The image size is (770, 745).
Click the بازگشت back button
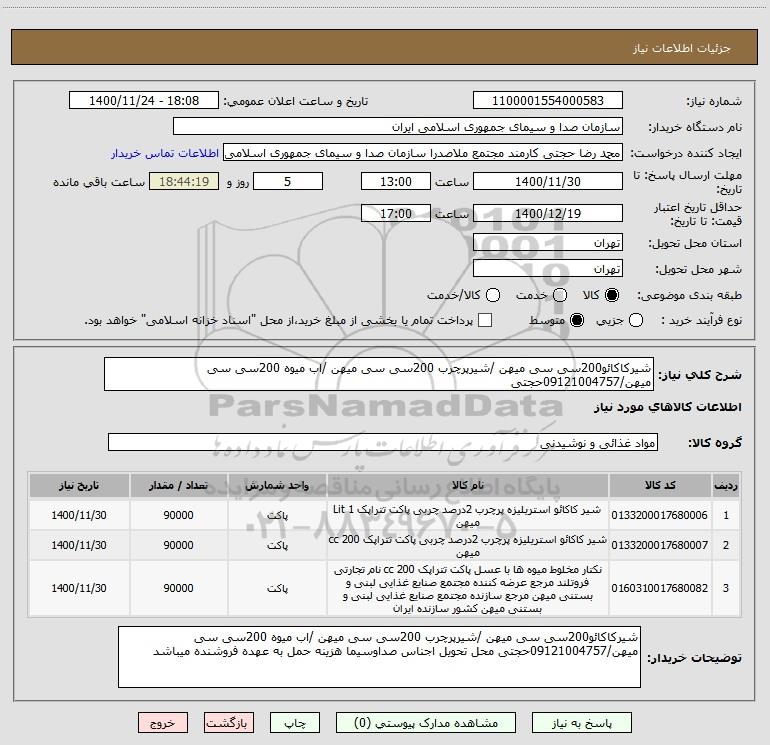[x=229, y=723]
